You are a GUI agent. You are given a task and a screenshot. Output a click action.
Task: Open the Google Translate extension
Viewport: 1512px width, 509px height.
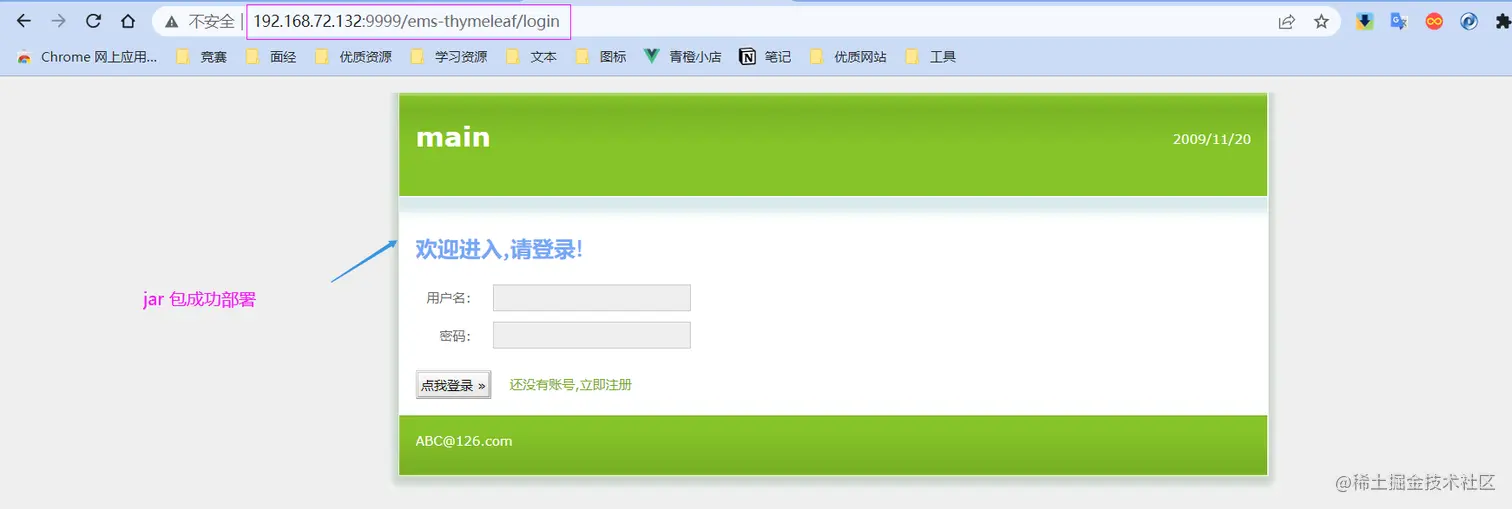click(x=1399, y=21)
